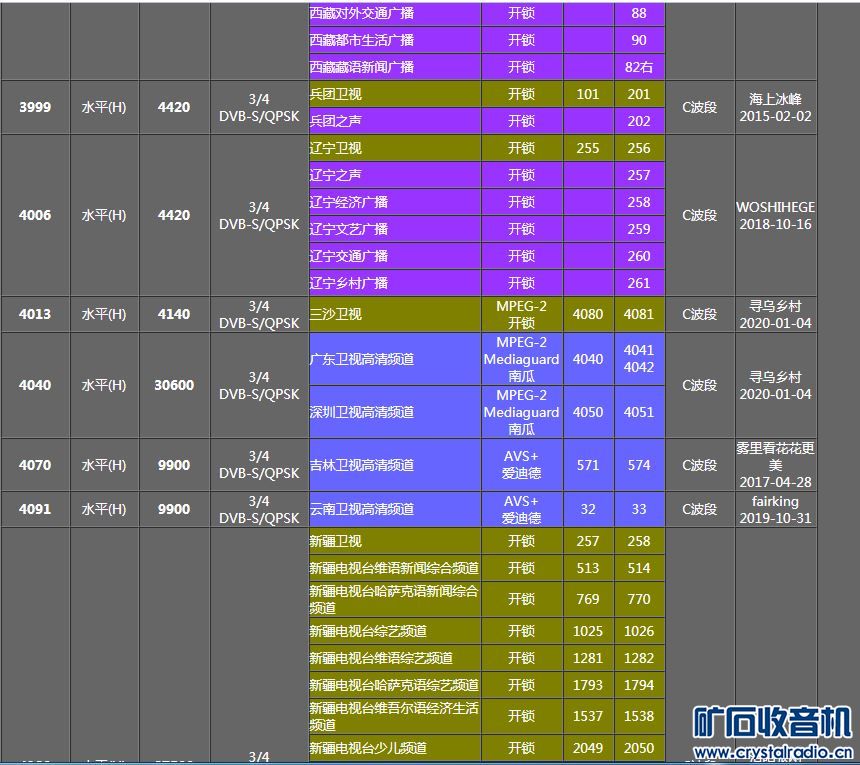This screenshot has height=765, width=860.
Task: Click channel 新疆电视台少儿频道
Action: pyautogui.click(x=395, y=748)
